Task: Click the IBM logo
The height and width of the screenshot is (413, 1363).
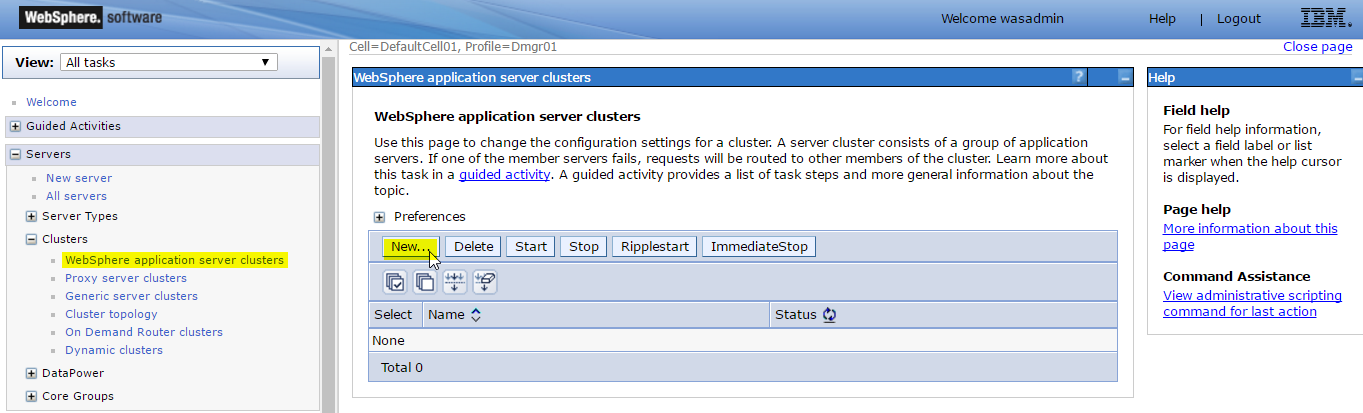Action: [1327, 18]
